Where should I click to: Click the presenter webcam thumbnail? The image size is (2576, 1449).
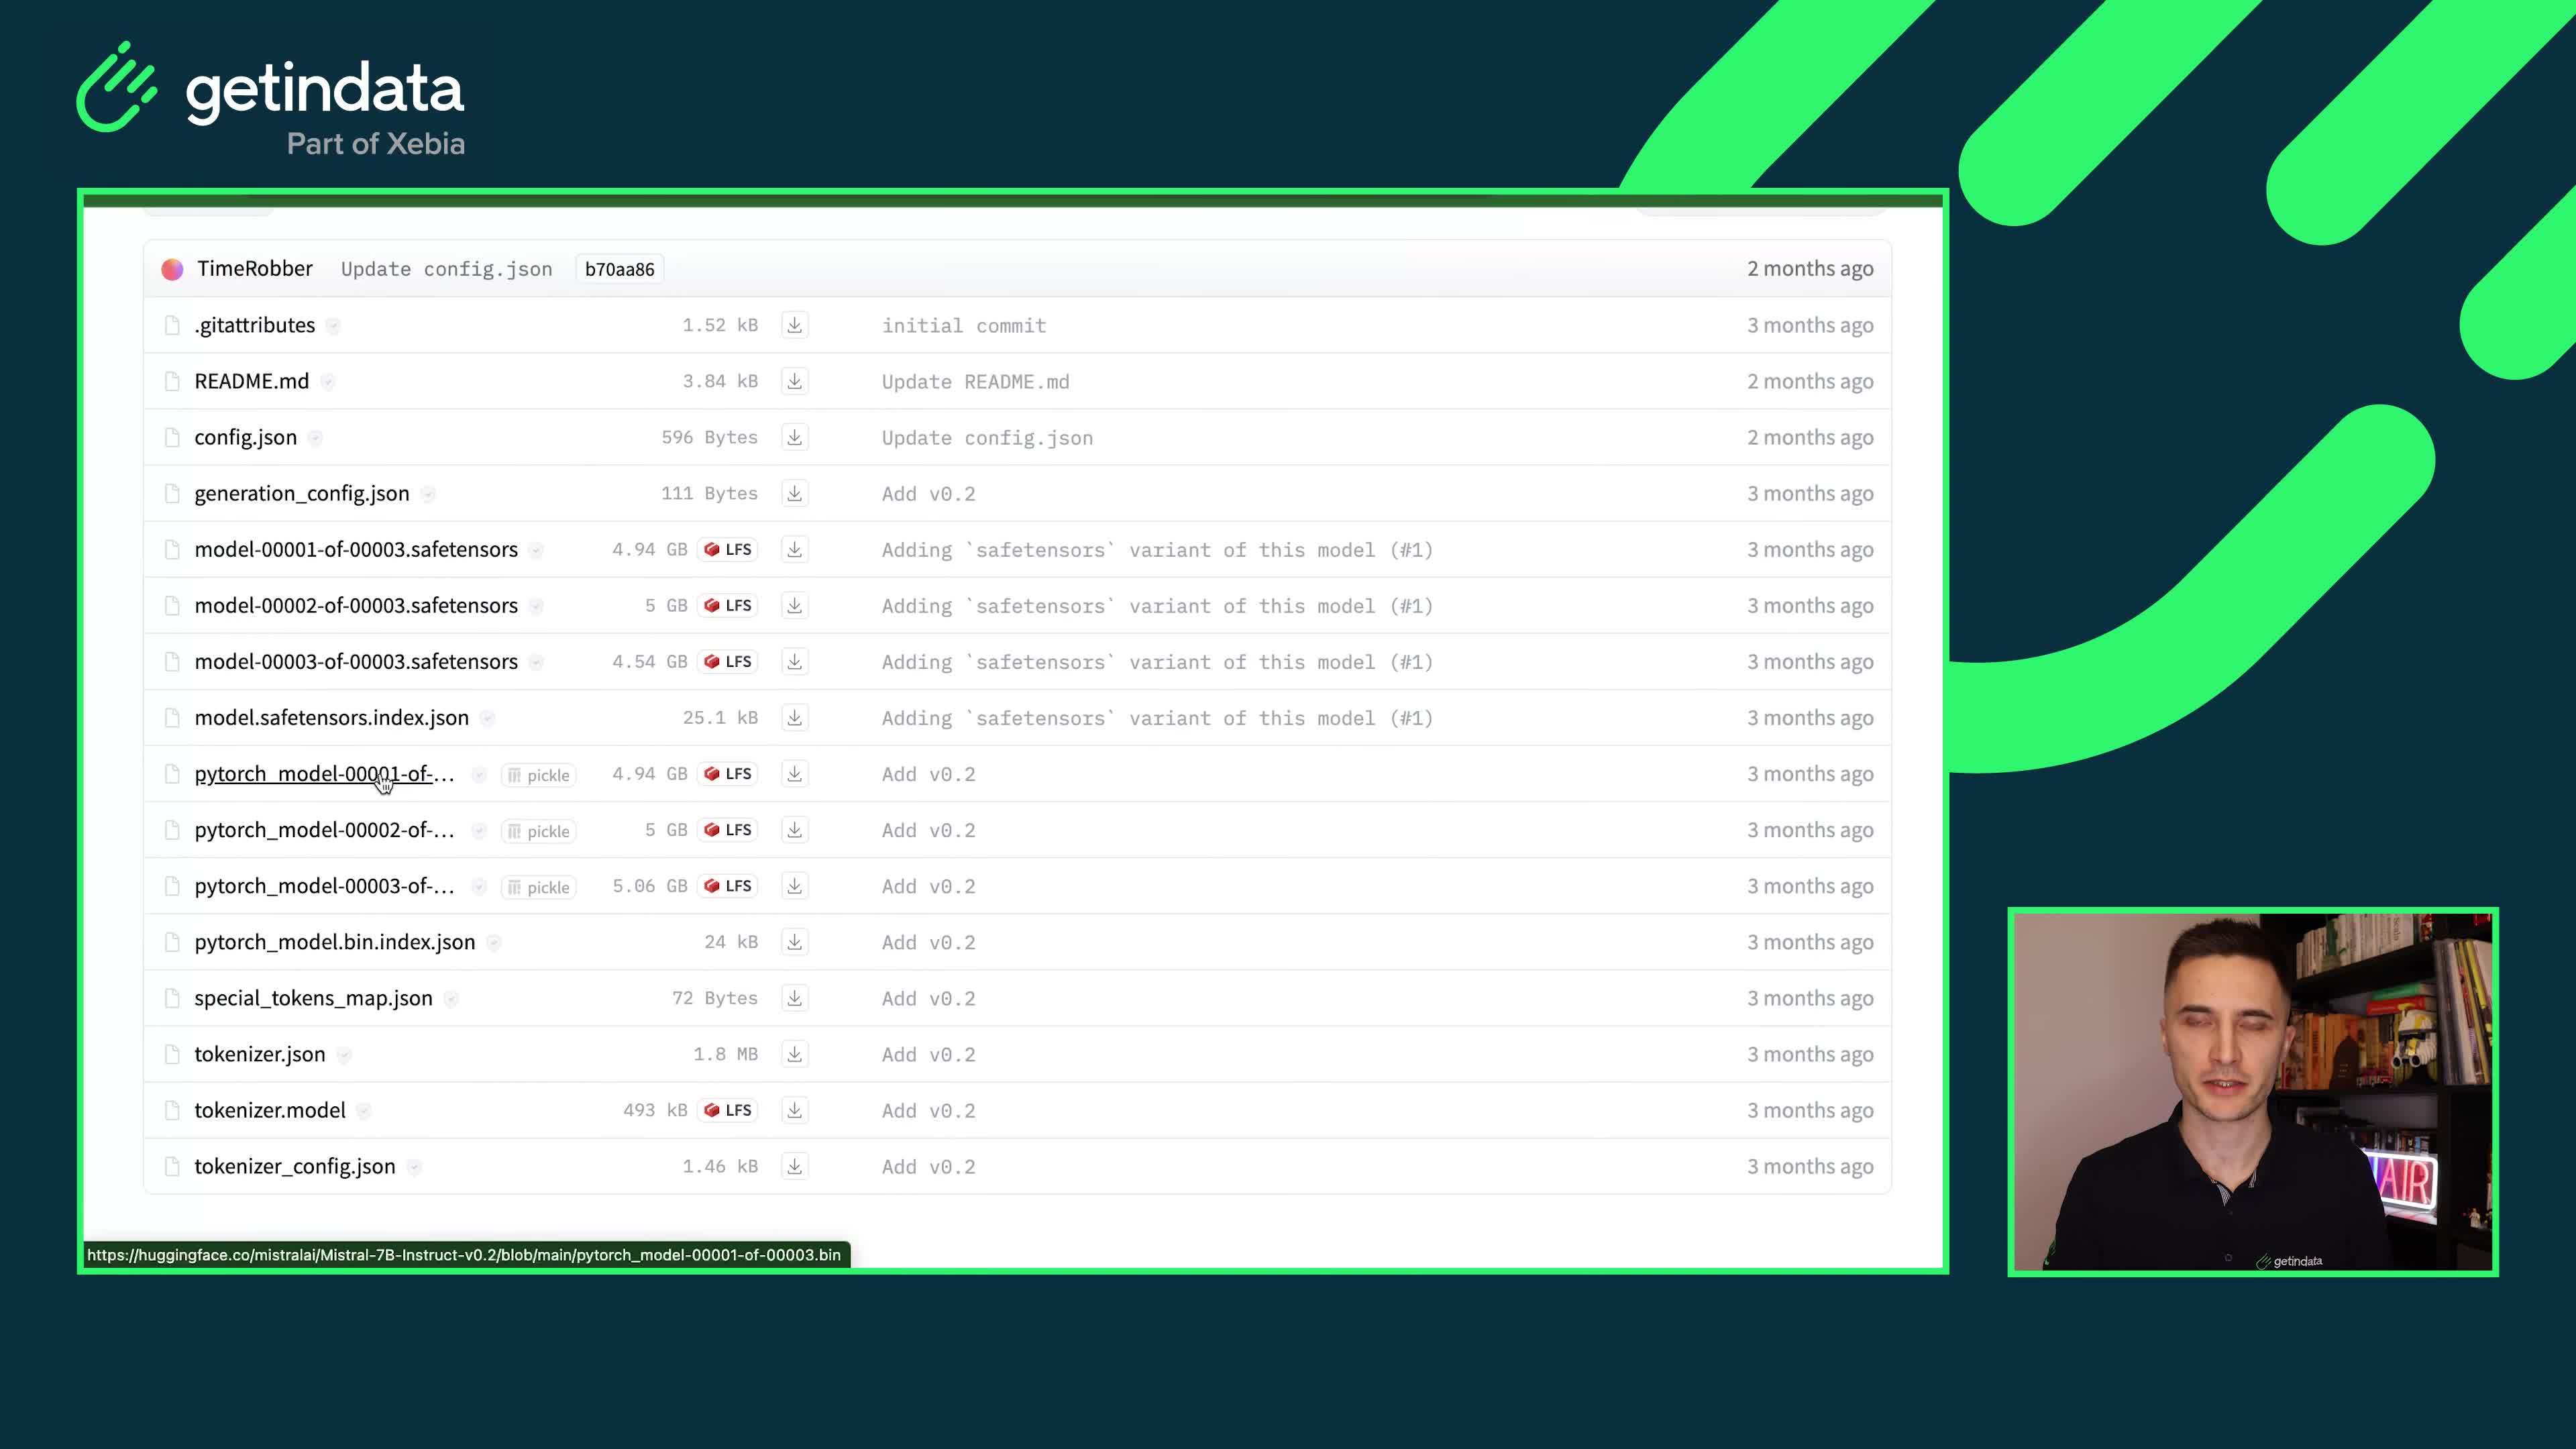(2252, 1091)
